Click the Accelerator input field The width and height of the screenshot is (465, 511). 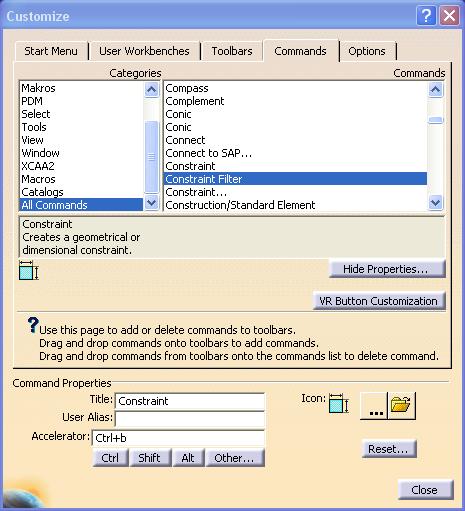(x=178, y=438)
